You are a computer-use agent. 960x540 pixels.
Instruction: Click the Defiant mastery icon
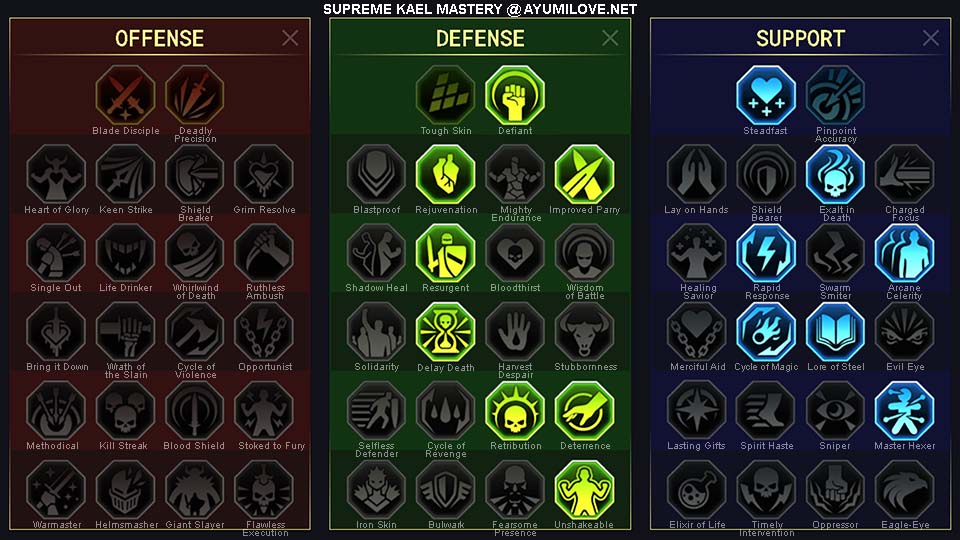(515, 95)
